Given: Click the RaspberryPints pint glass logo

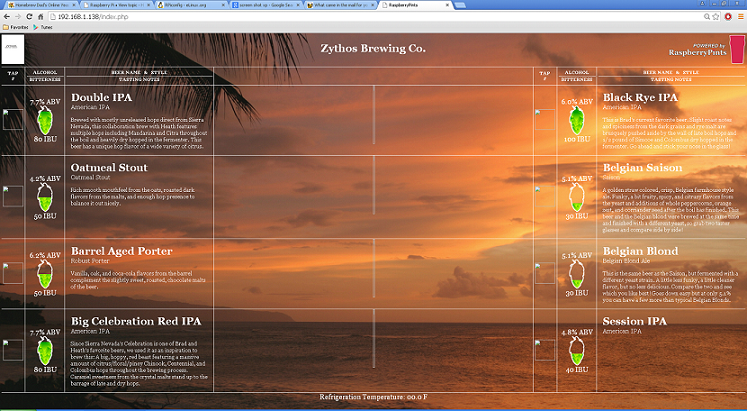Looking at the screenshot, I should [x=737, y=49].
